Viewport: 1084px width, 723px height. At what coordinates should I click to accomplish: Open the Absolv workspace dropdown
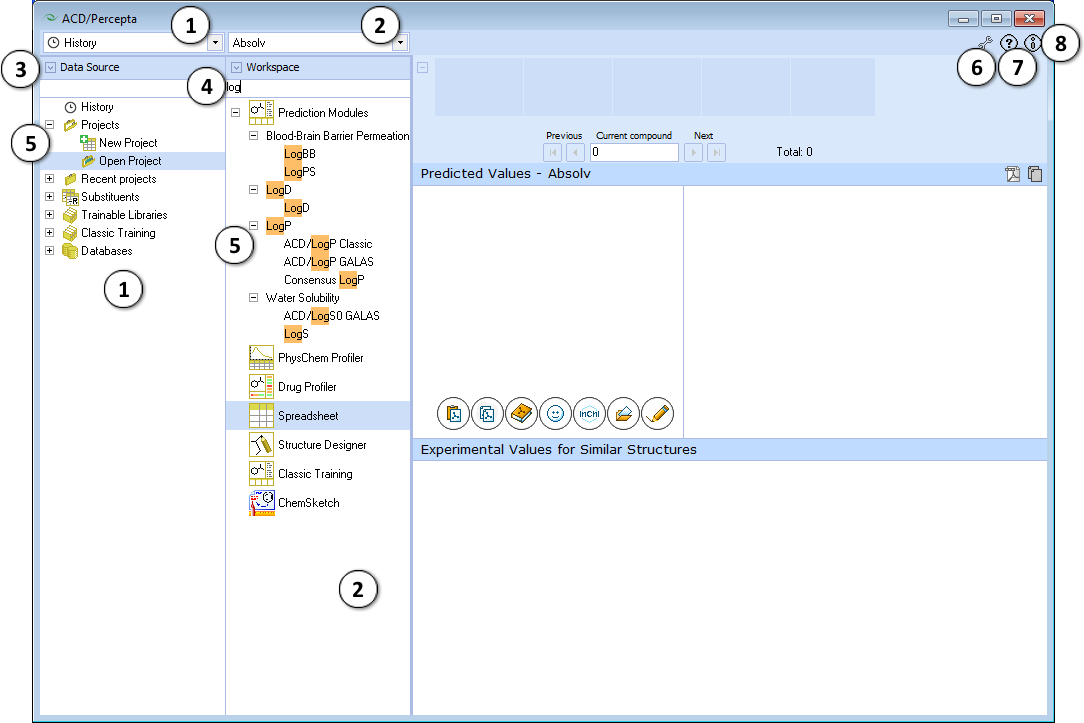tap(400, 43)
